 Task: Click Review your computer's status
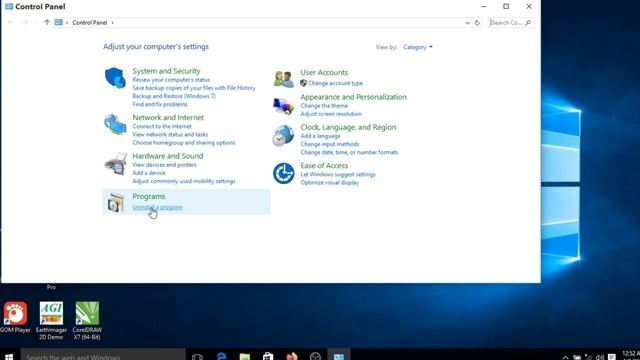tap(171, 80)
